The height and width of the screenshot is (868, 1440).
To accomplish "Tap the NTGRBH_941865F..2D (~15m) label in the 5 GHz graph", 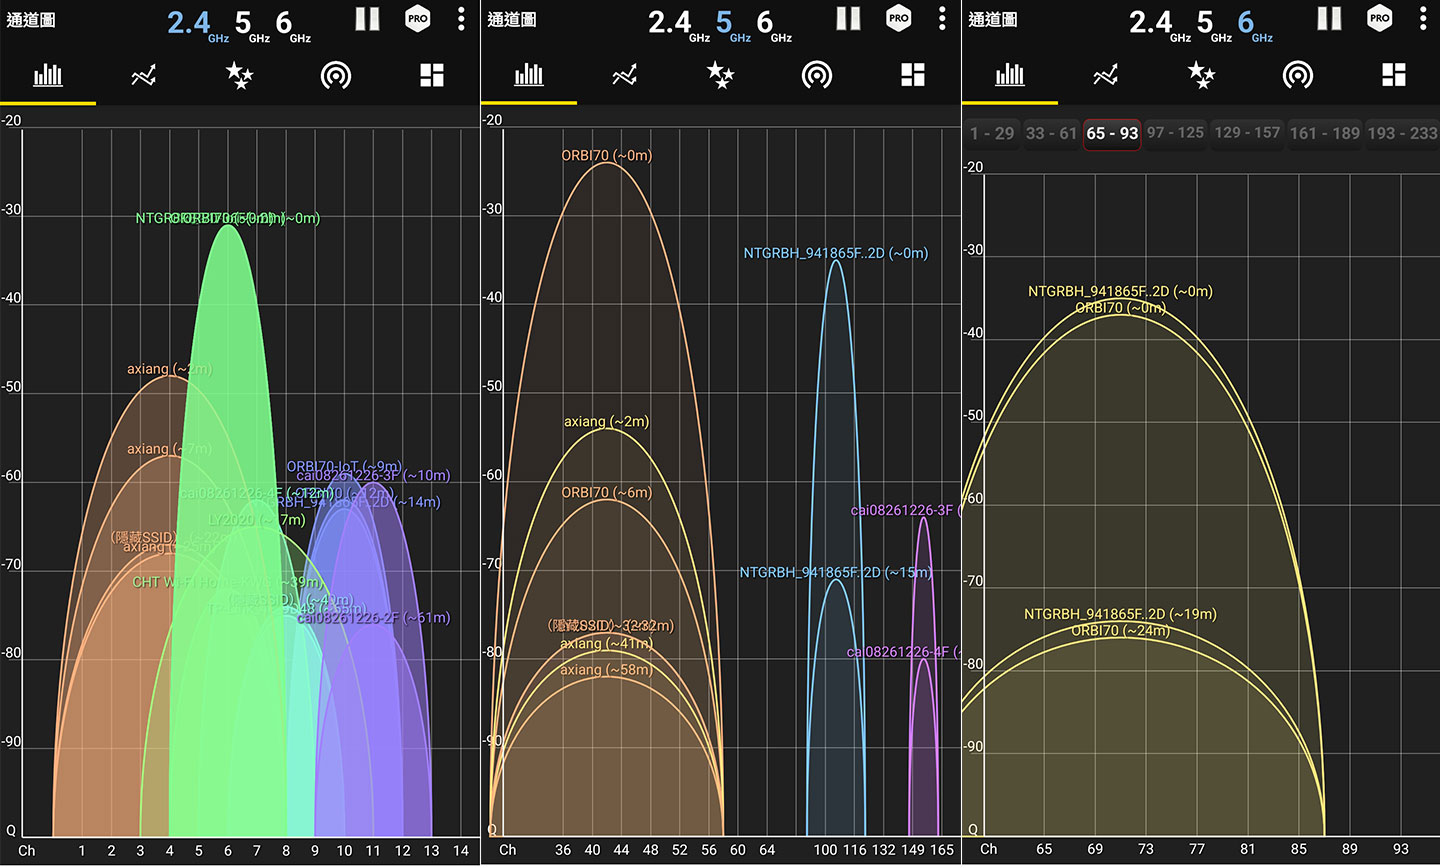I will (836, 572).
